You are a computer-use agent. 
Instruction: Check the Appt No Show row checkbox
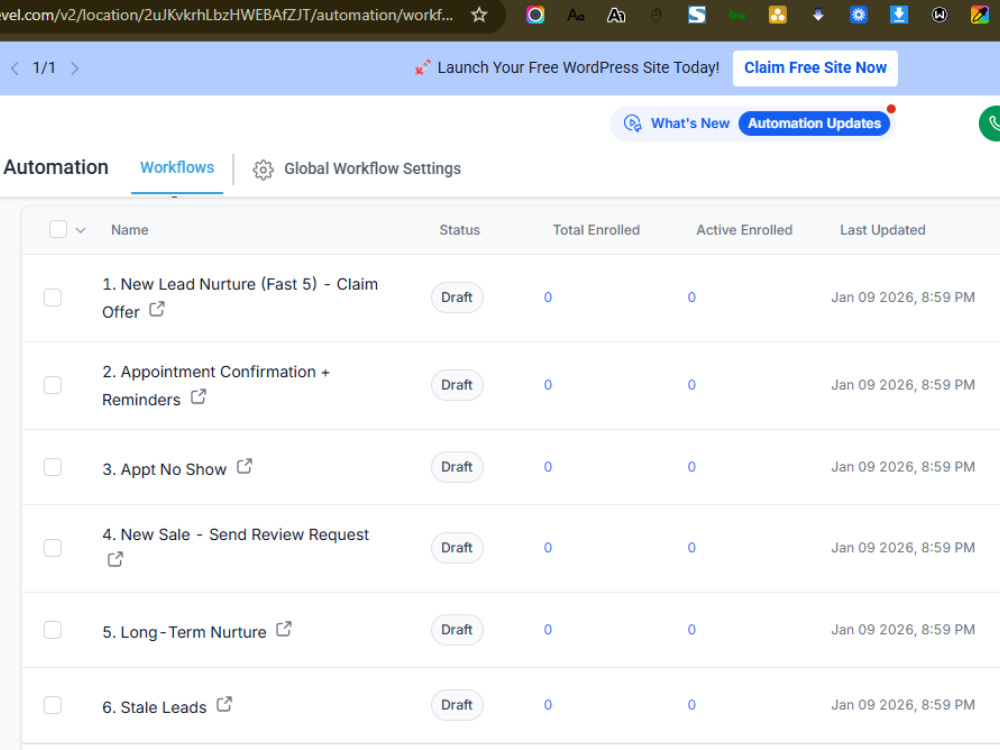click(53, 467)
